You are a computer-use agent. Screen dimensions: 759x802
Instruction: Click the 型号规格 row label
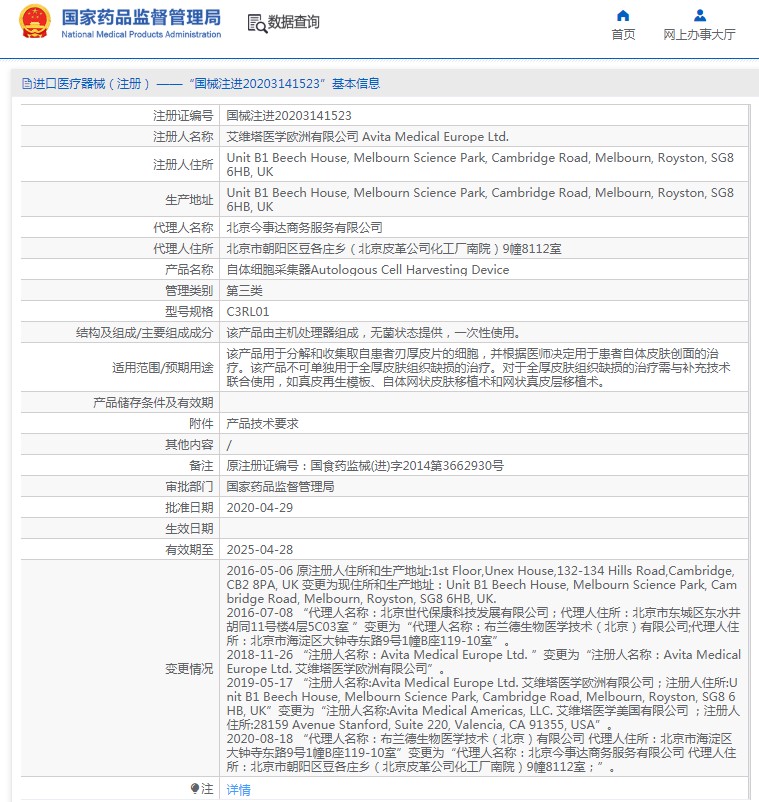coord(189,311)
